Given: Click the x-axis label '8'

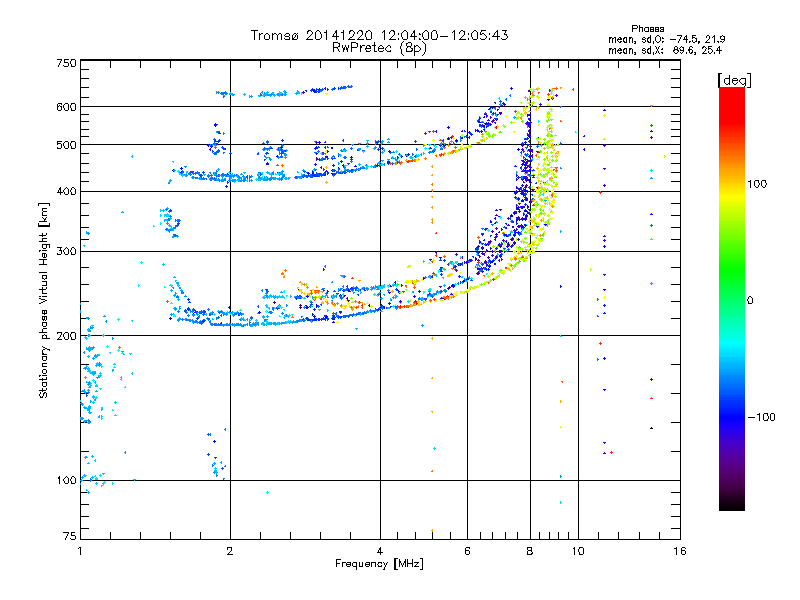Looking at the screenshot, I should tap(530, 551).
